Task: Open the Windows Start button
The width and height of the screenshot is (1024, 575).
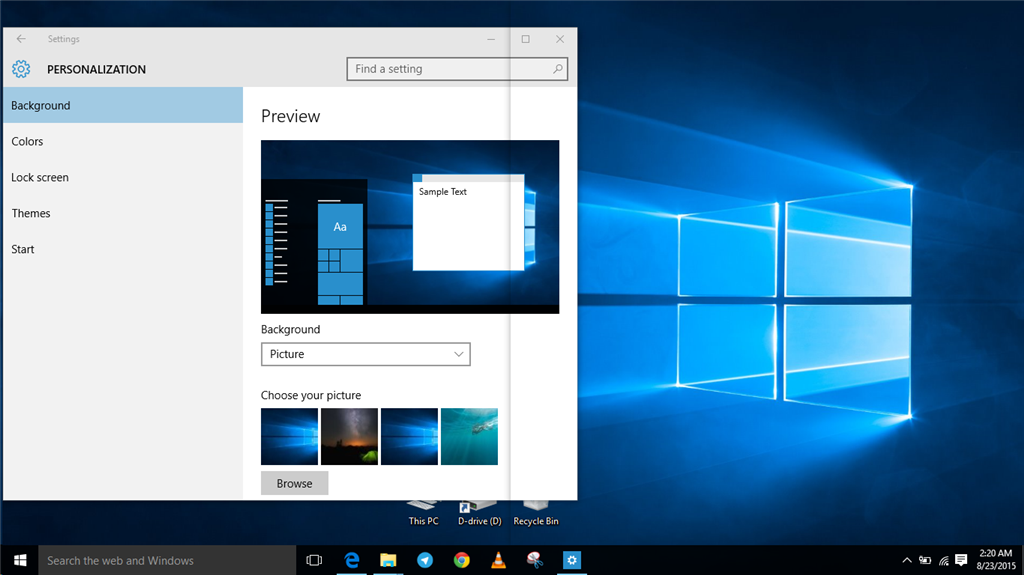Action: click(x=20, y=560)
